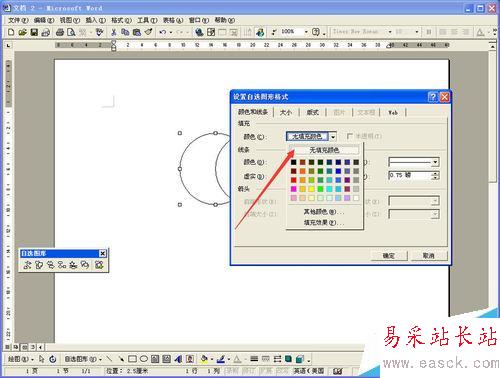Select the Oval tool in Drawing toolbar
This screenshot has height=378, width=500.
pyautogui.click(x=144, y=359)
